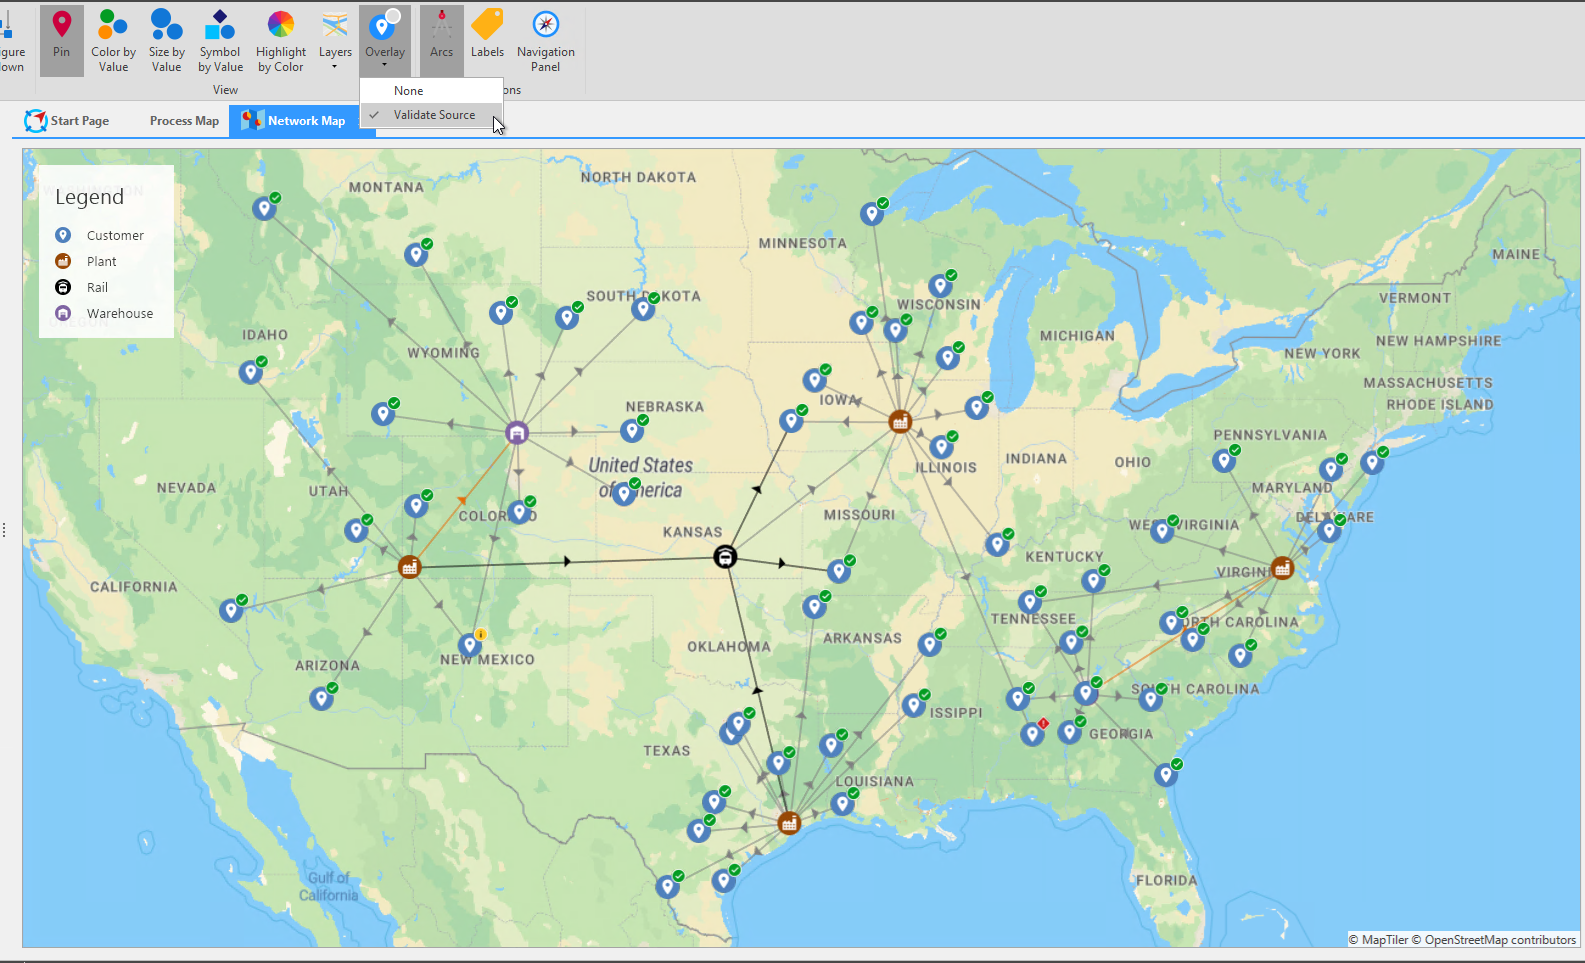Select the purple warehouse node in Wyoming
Screen dimensions: 1585x963
tap(516, 432)
